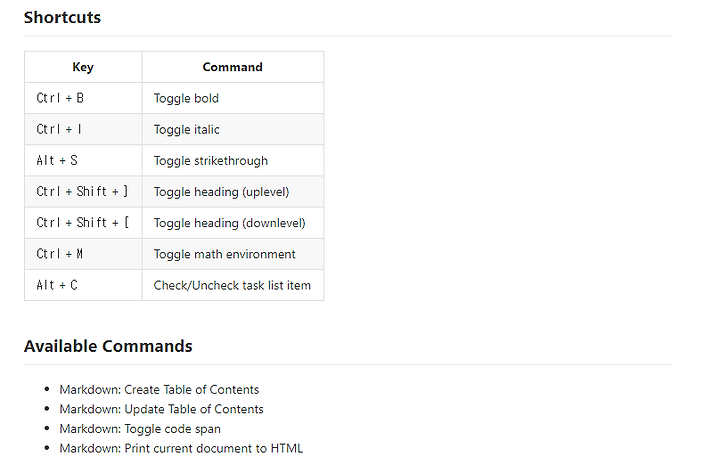Select the Ctrl + B key cell
The height and width of the screenshot is (473, 720).
83,98
